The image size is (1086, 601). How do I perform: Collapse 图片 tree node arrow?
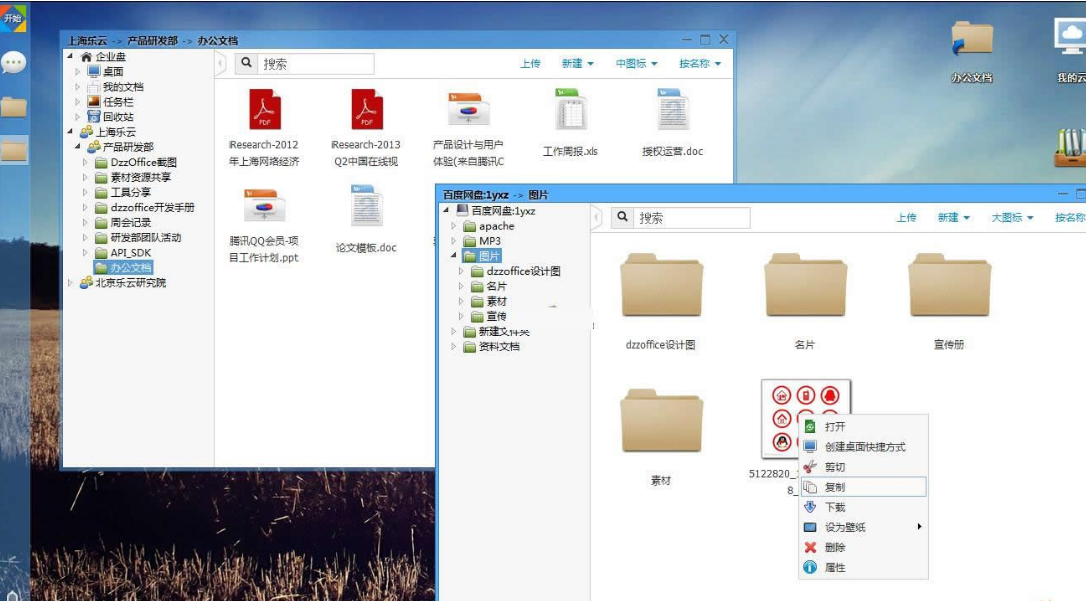pos(454,255)
